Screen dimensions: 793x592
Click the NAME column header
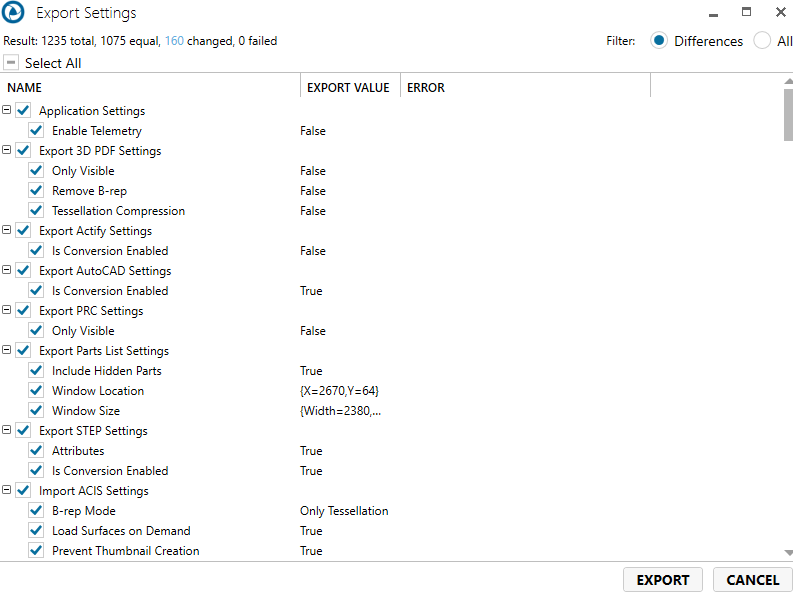[x=150, y=88]
